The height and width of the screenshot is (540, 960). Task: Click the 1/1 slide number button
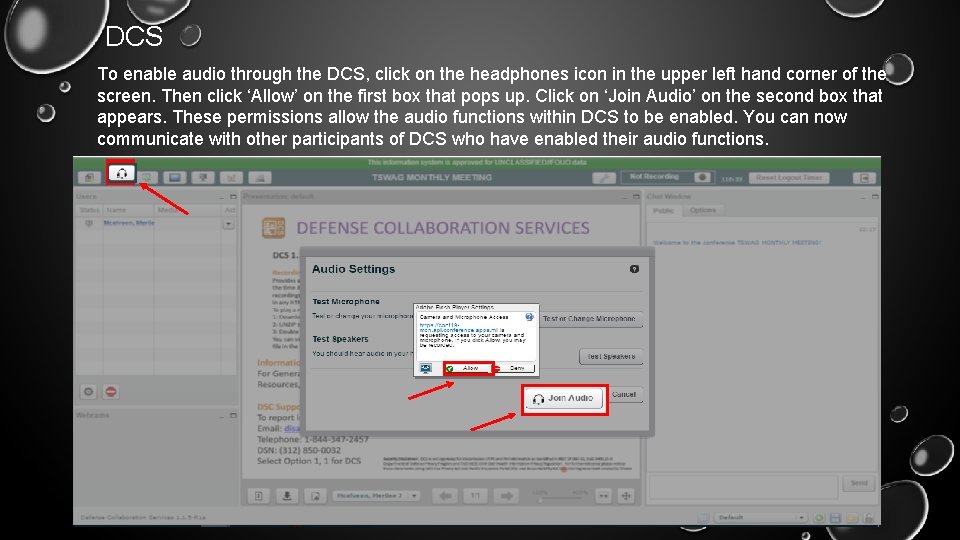(476, 496)
